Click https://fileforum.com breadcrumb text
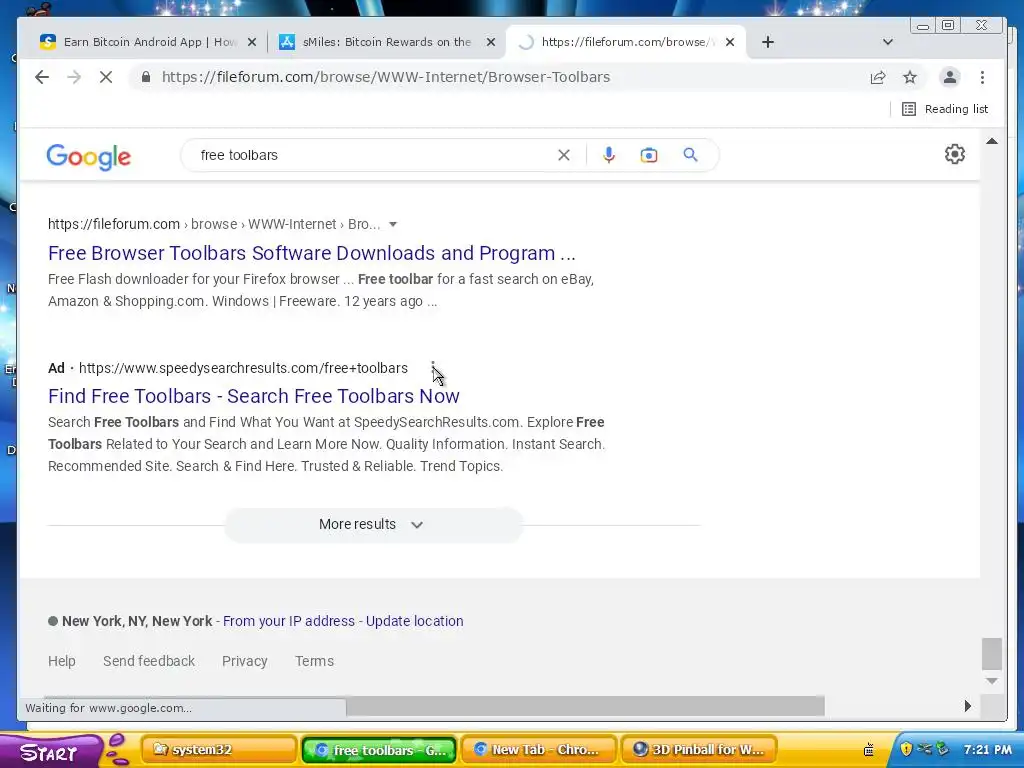 114,225
